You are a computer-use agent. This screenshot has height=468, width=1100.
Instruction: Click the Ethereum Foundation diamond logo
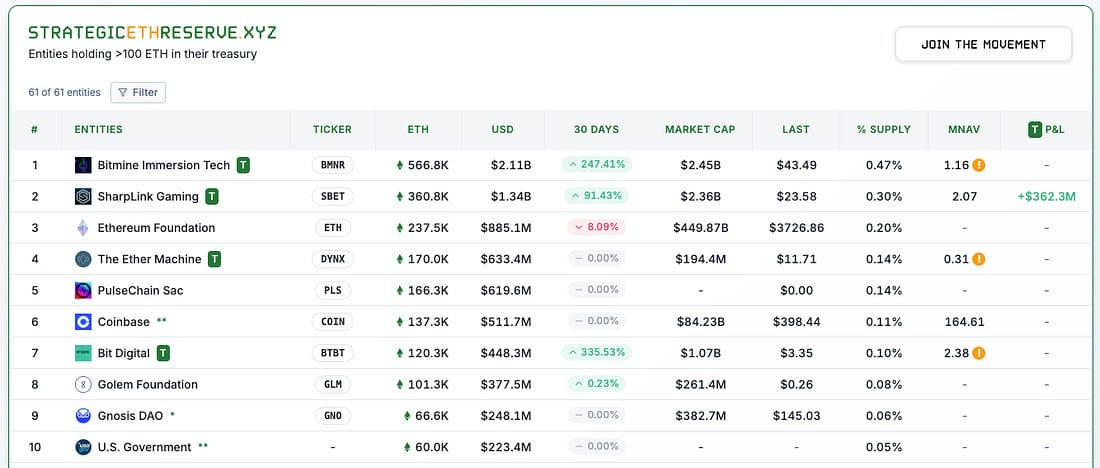point(83,228)
